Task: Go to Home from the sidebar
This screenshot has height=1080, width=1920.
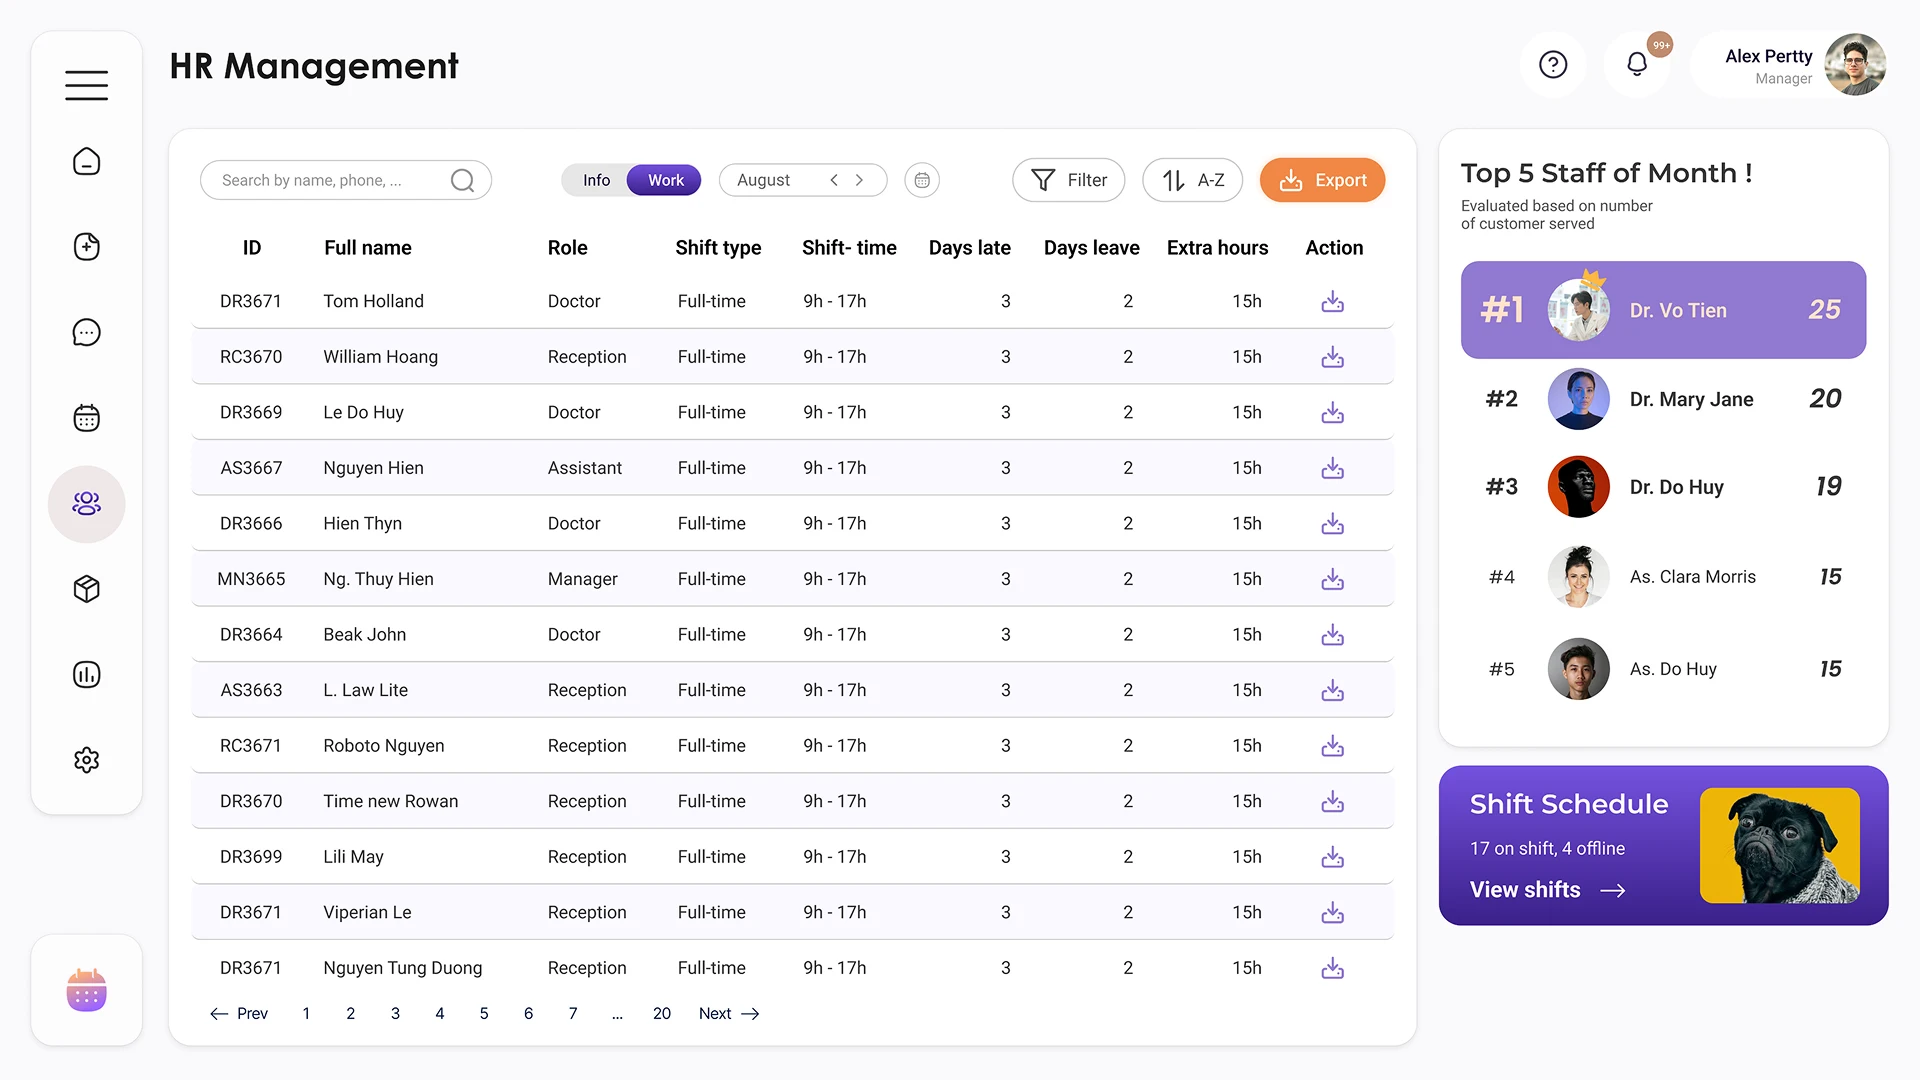Action: click(86, 161)
